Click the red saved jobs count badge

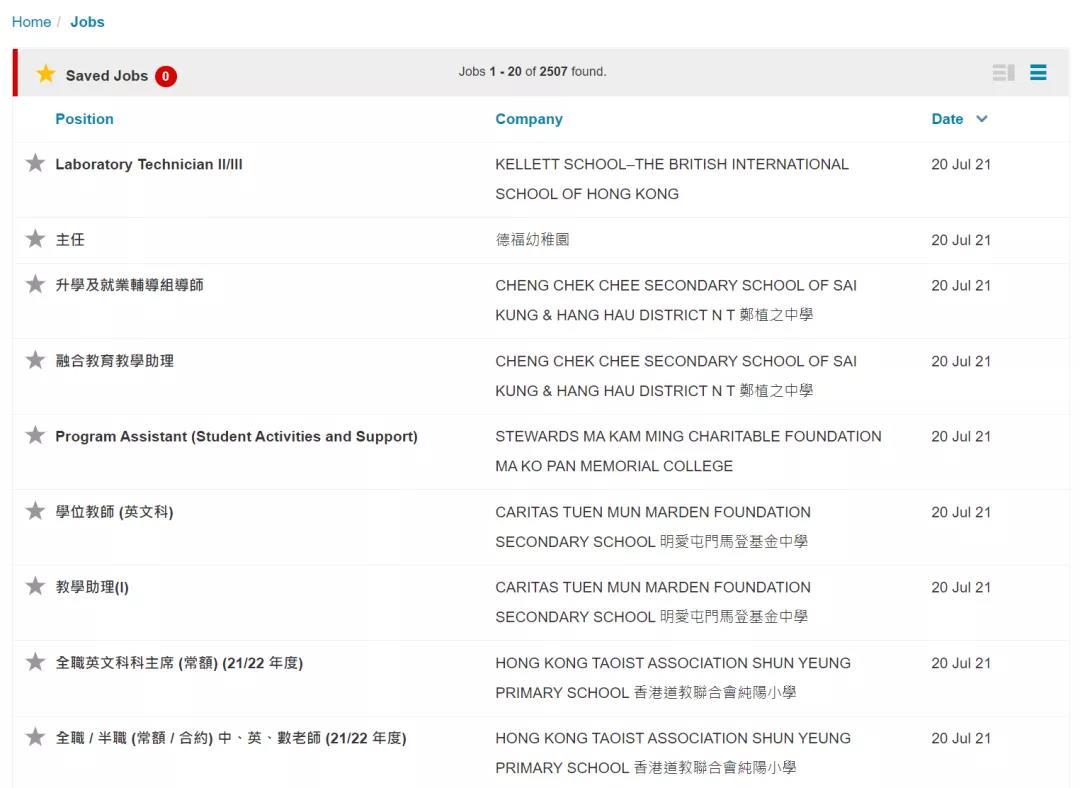click(166, 75)
